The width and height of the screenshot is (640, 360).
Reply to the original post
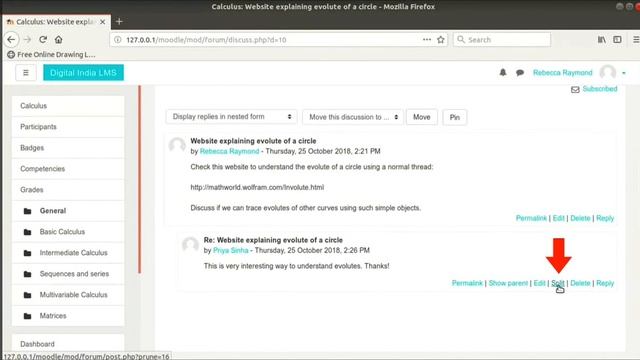coord(605,218)
